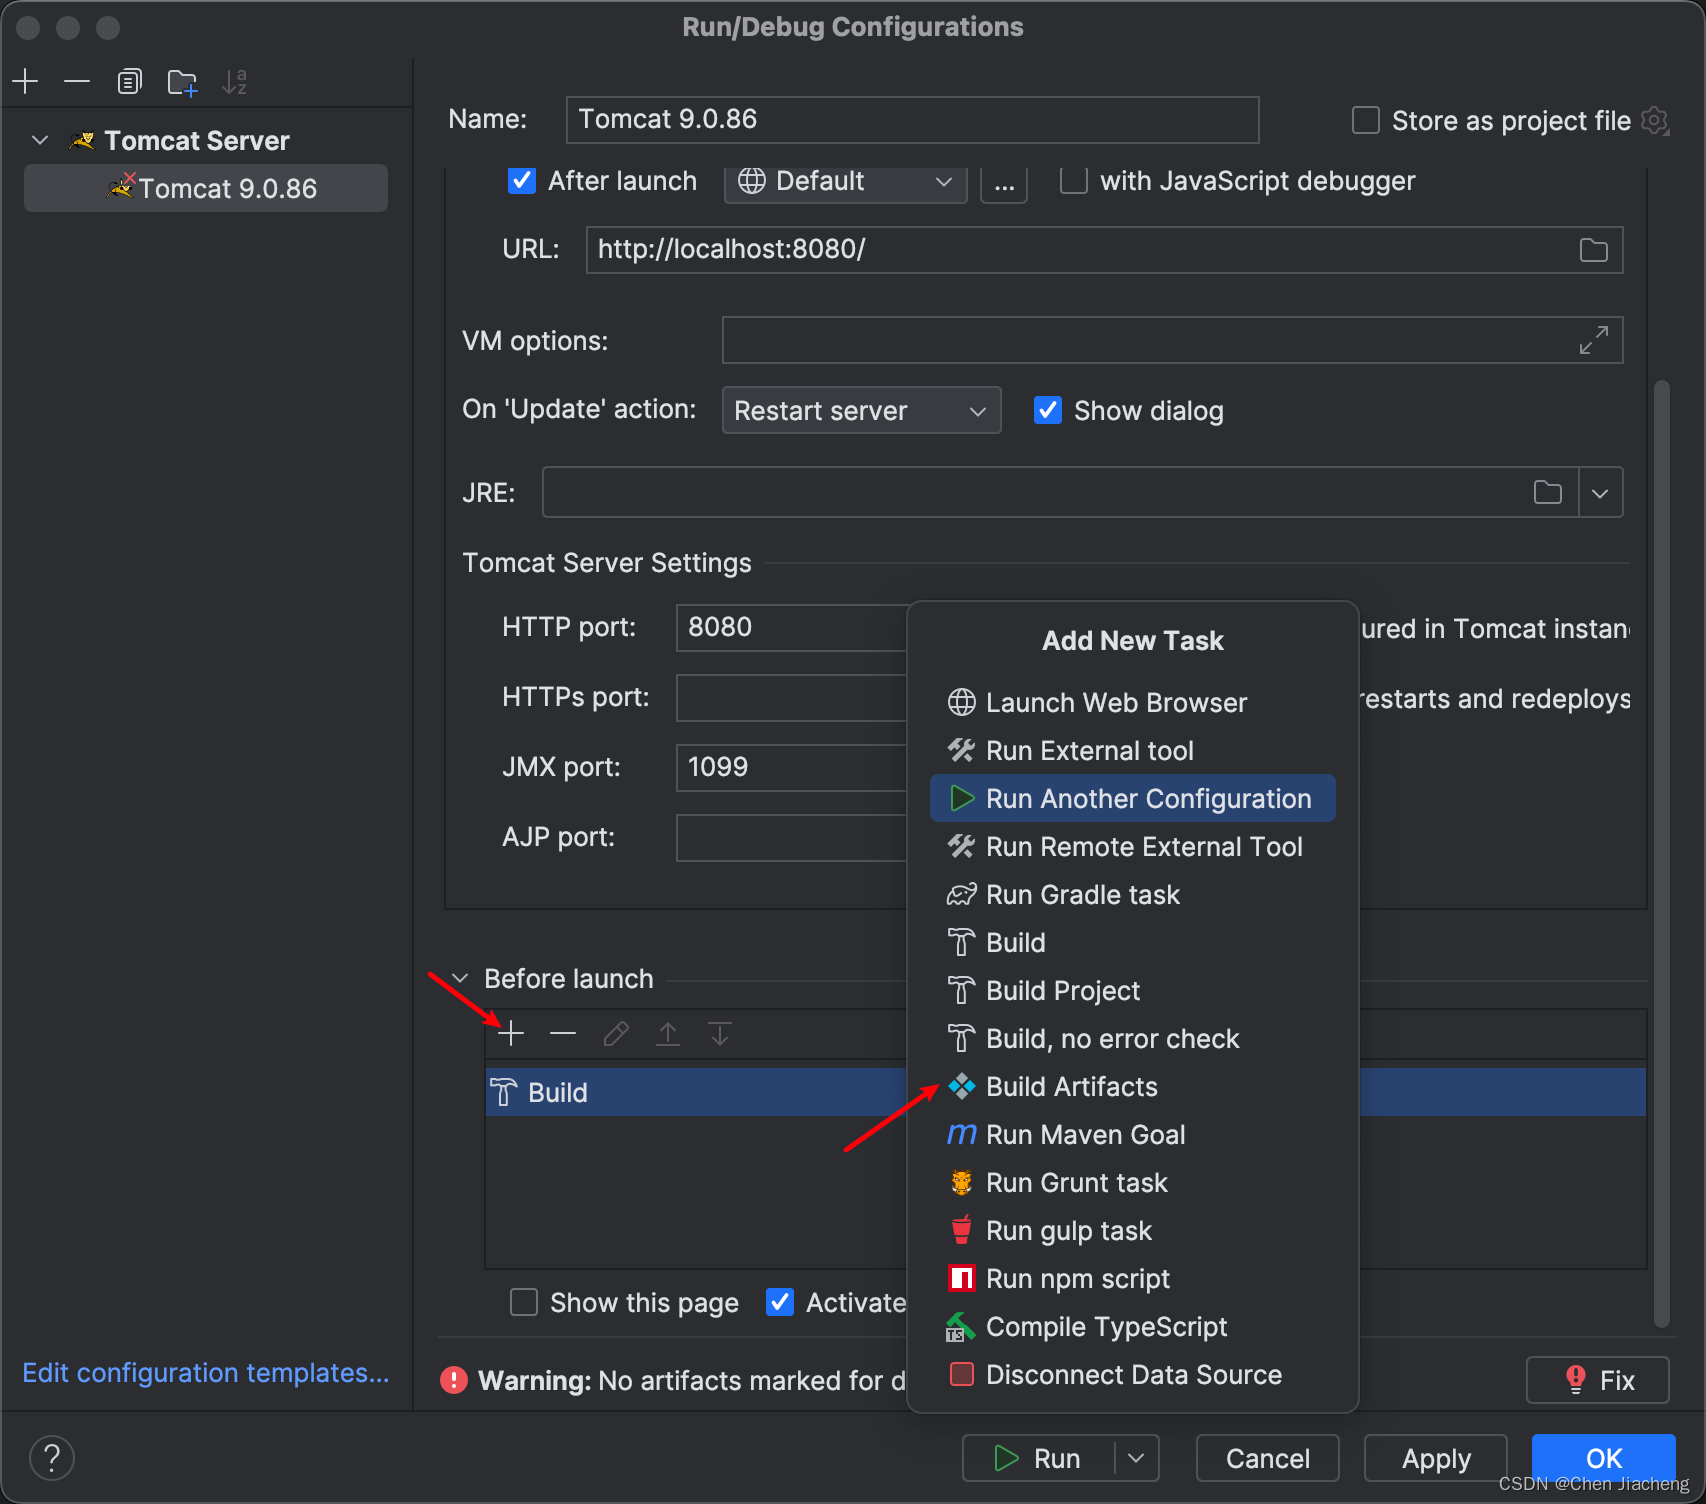
Task: Click the vertical scrollbar in settings pane
Action: [1662, 853]
